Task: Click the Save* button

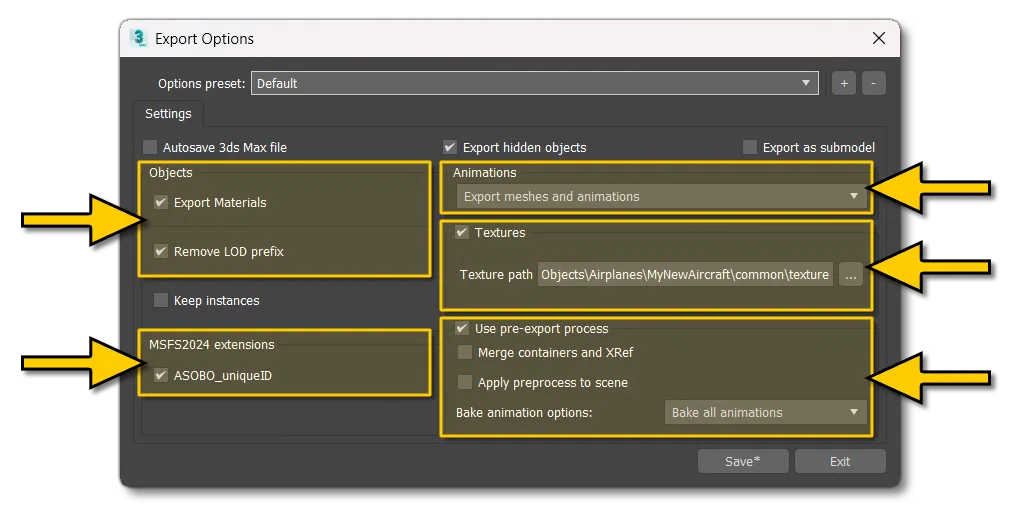Action: pos(743,461)
